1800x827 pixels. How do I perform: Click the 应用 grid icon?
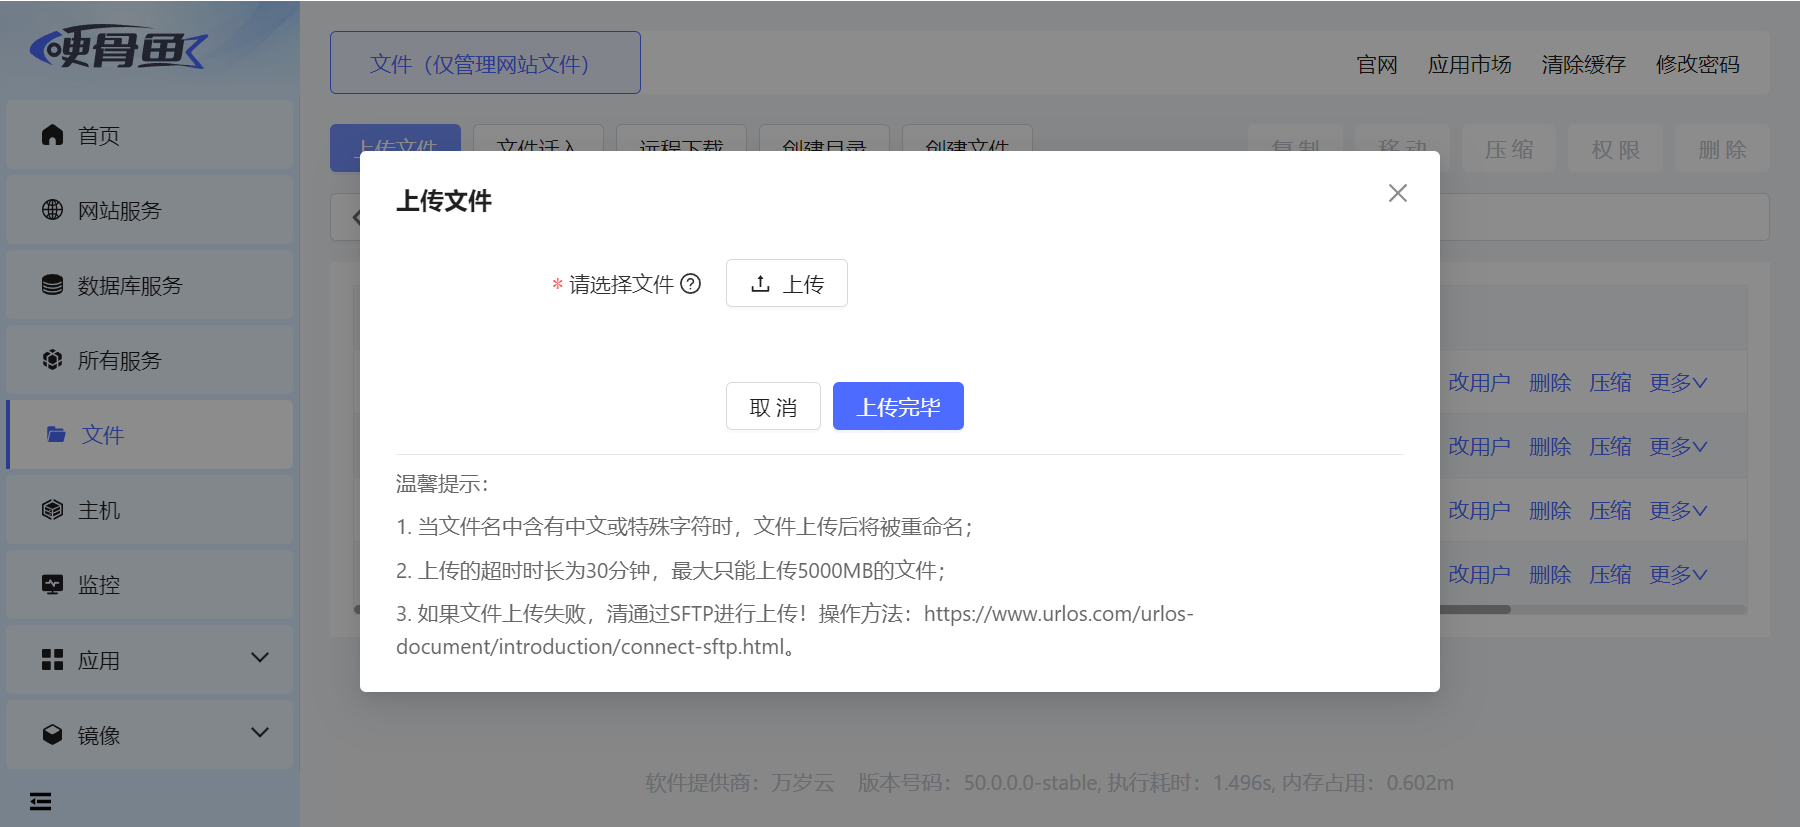pos(53,660)
